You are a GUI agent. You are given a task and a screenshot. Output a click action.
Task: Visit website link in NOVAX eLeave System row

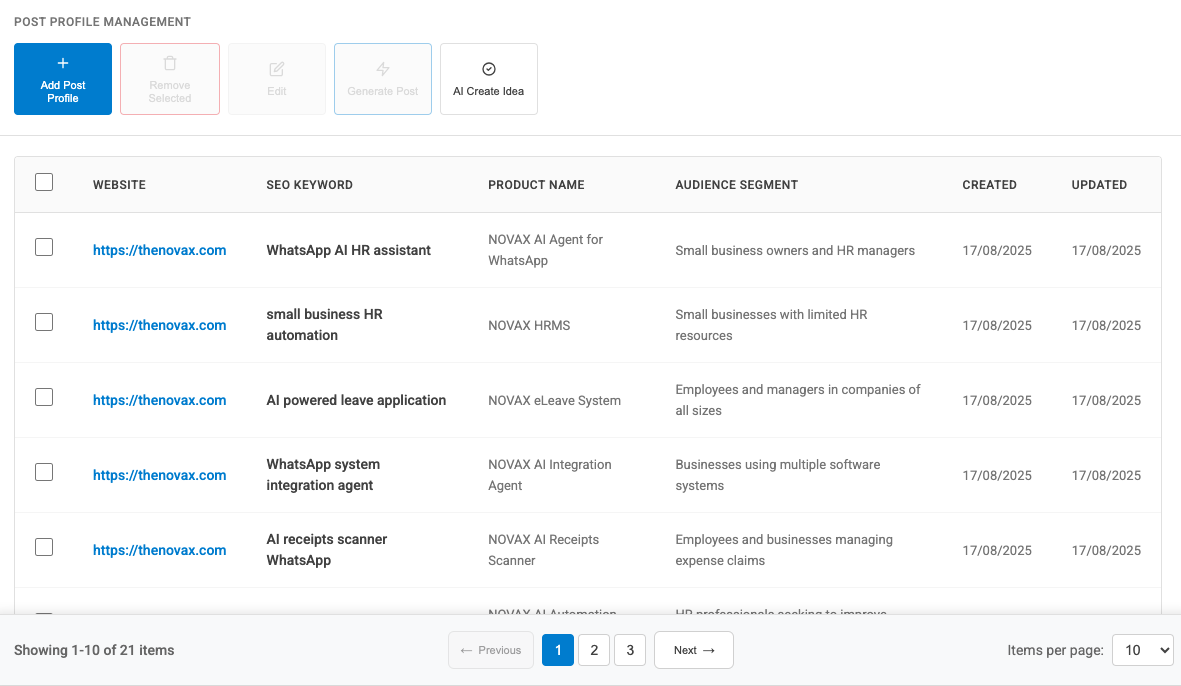(x=160, y=400)
